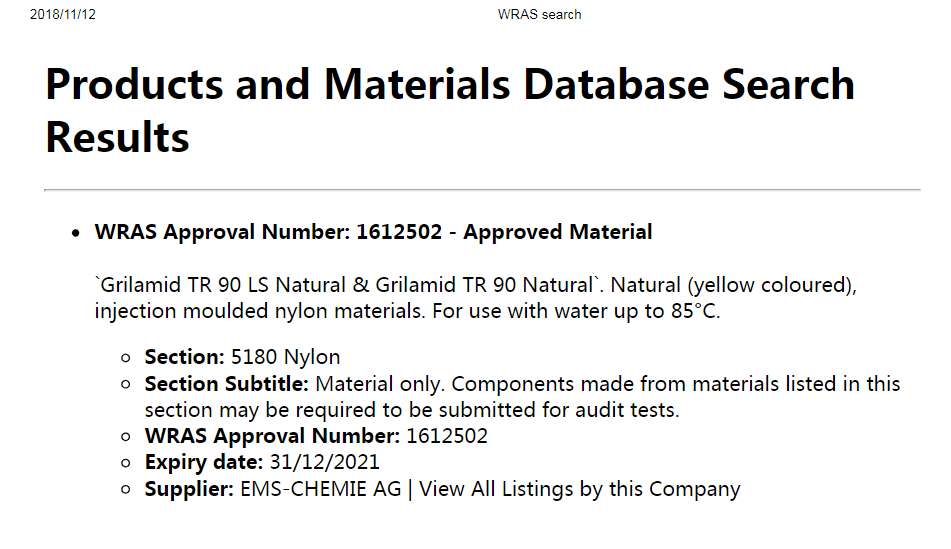Click the solid bullet beside the approval title
This screenshot has height=549, width=951.
pyautogui.click(x=77, y=233)
